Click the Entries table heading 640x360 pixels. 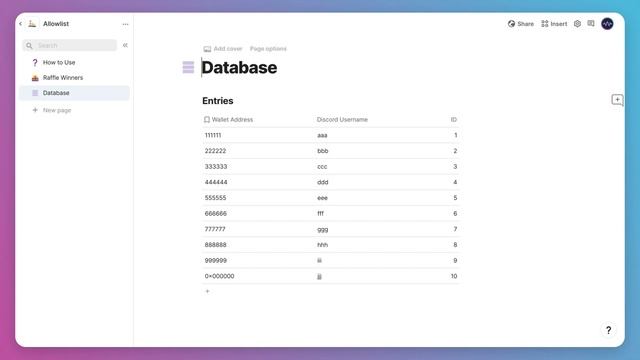[218, 101]
